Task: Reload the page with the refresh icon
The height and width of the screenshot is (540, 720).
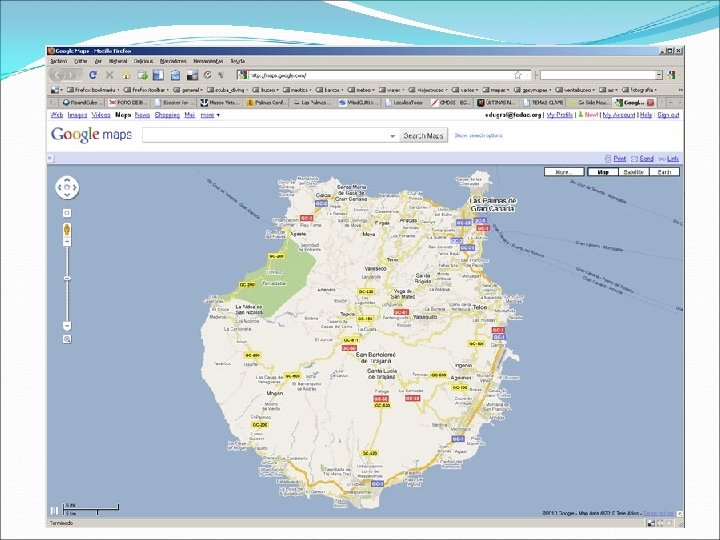Action: [x=93, y=75]
